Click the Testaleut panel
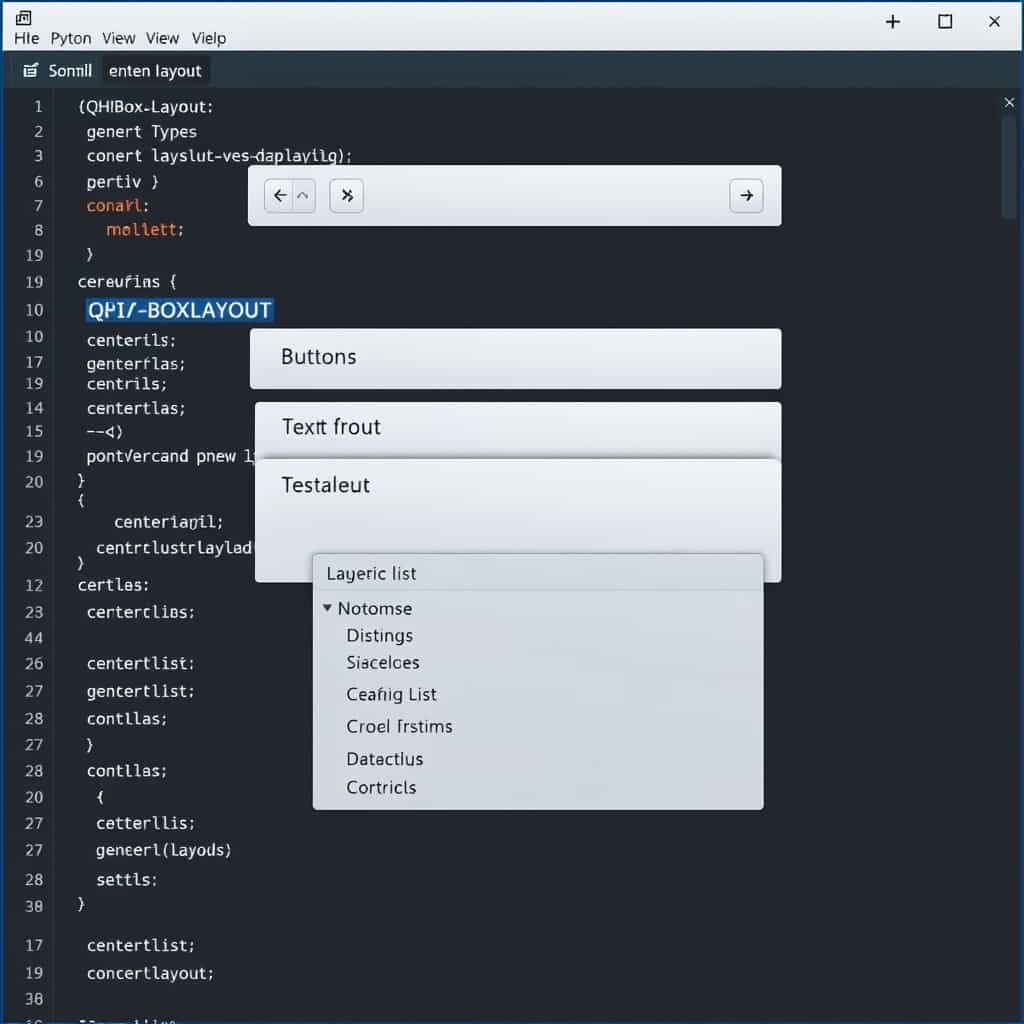 point(517,506)
